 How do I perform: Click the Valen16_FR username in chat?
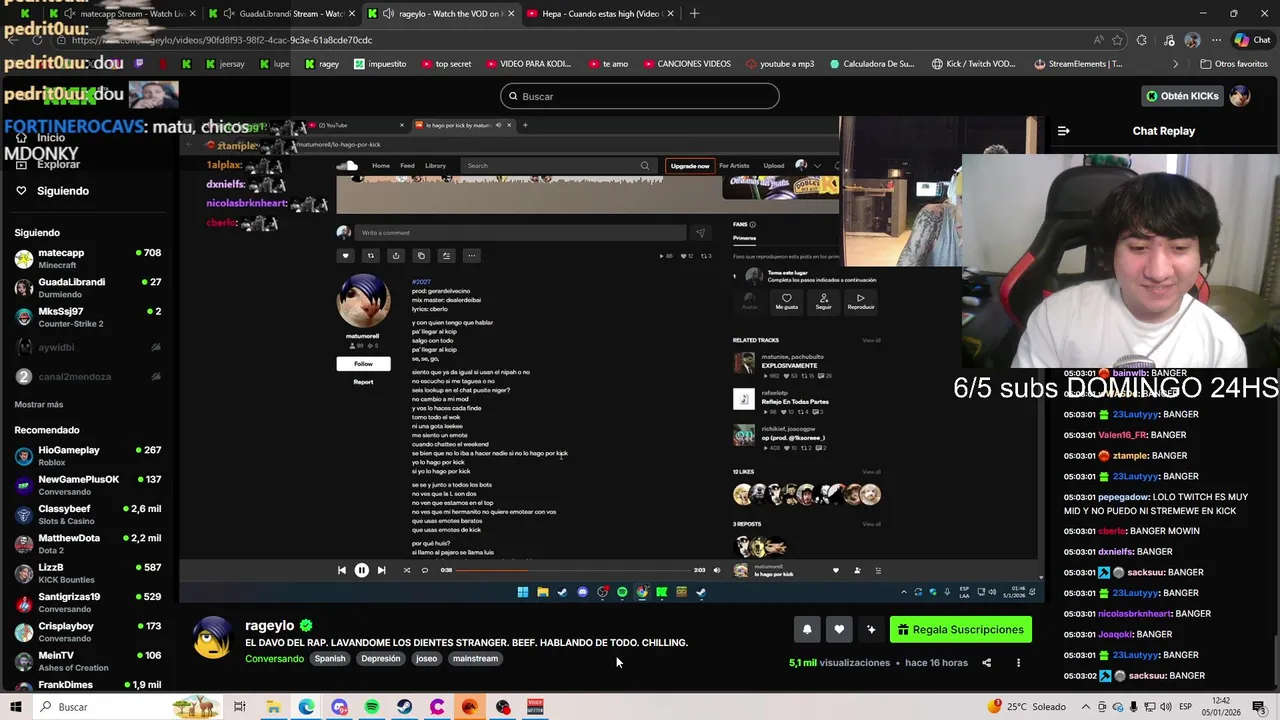tap(1122, 435)
